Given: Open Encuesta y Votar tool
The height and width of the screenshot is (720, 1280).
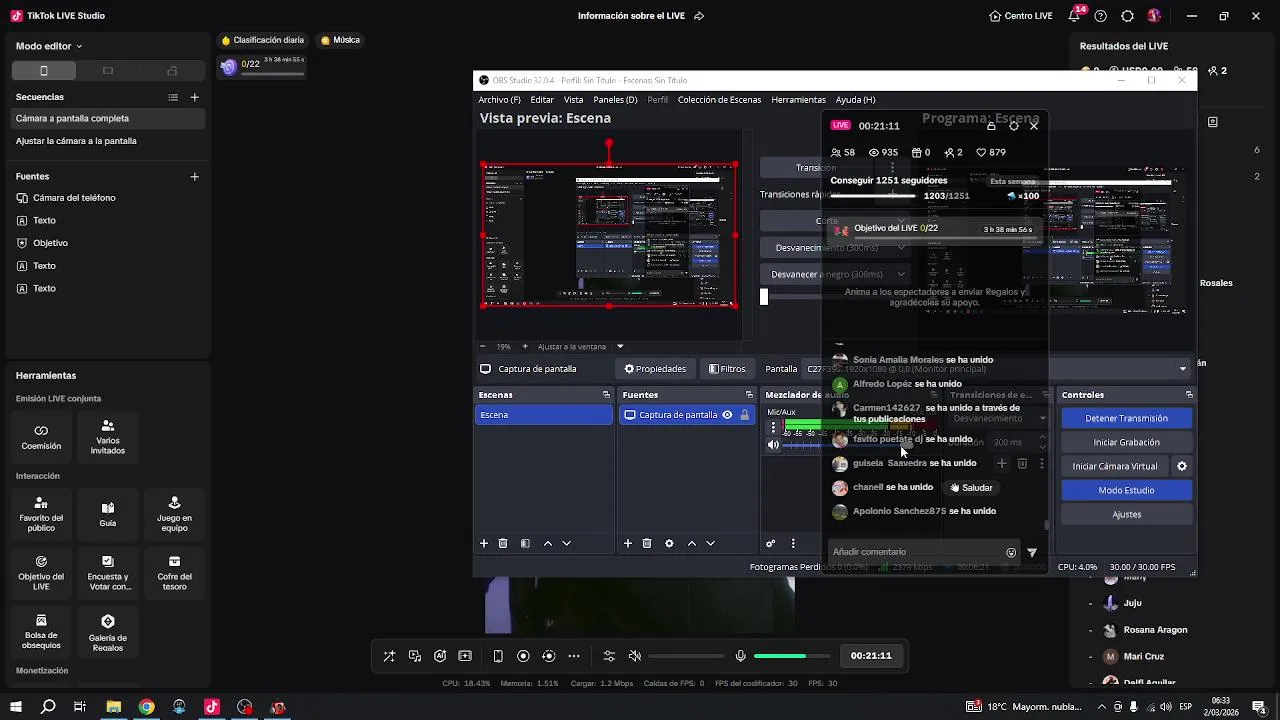Looking at the screenshot, I should pos(108,573).
